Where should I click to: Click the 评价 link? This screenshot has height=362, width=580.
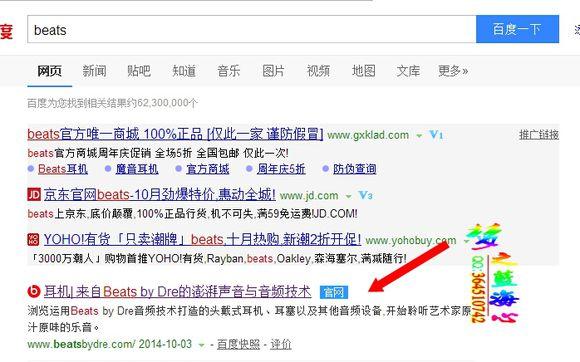(281, 344)
